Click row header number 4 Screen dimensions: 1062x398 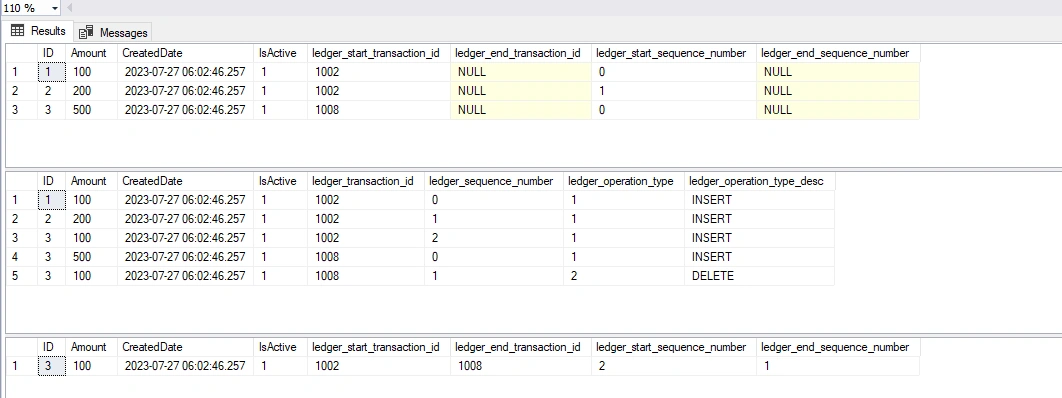pyautogui.click(x=22, y=257)
